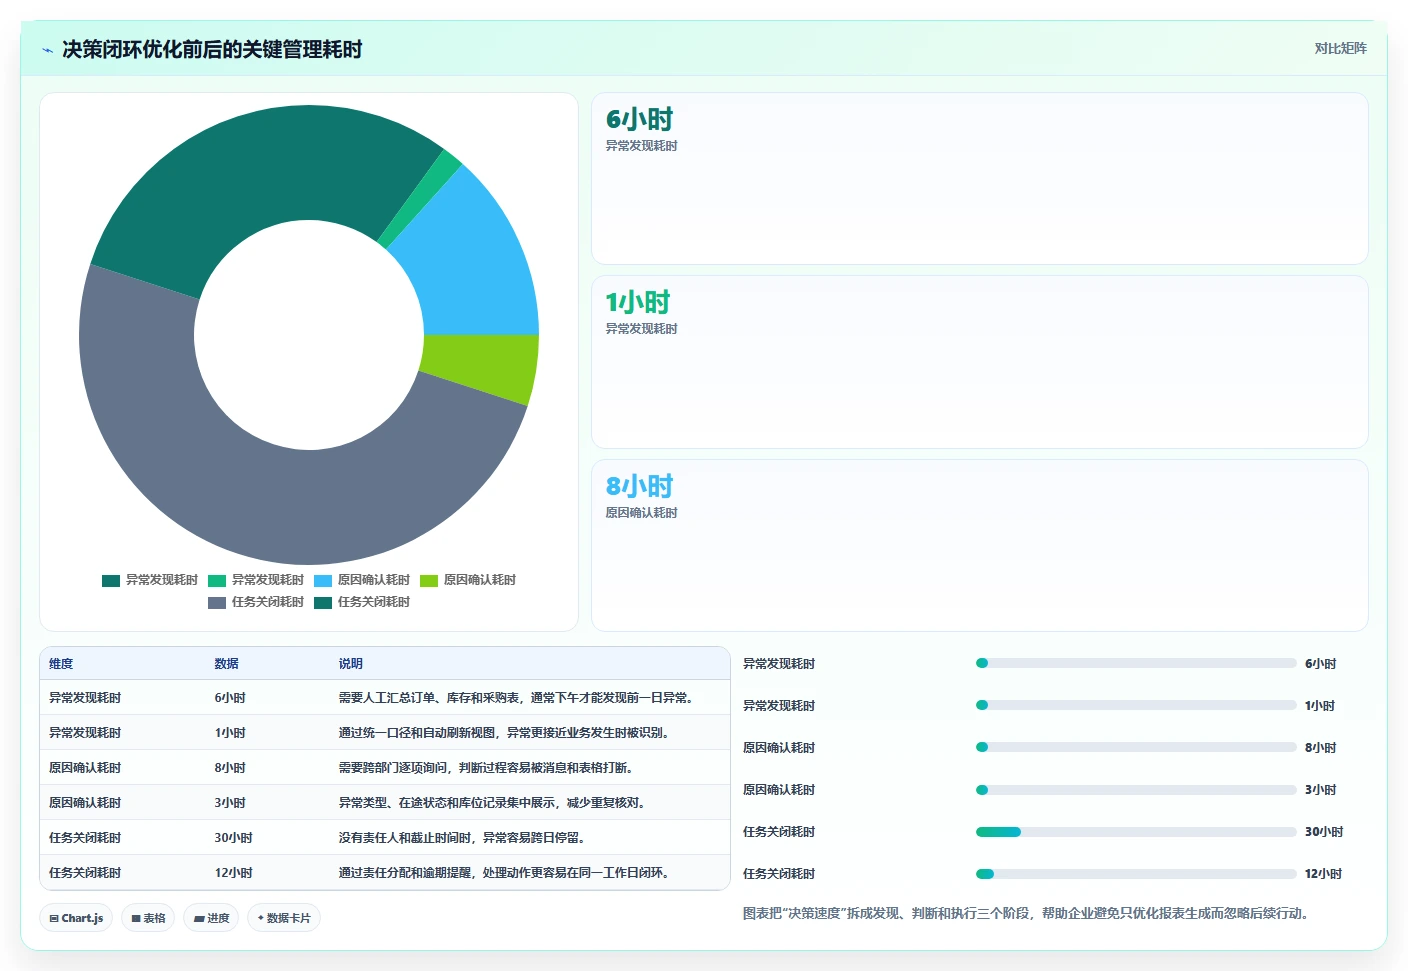Select the 表格 chip
Image resolution: width=1408 pixels, height=971 pixels.
click(x=148, y=918)
